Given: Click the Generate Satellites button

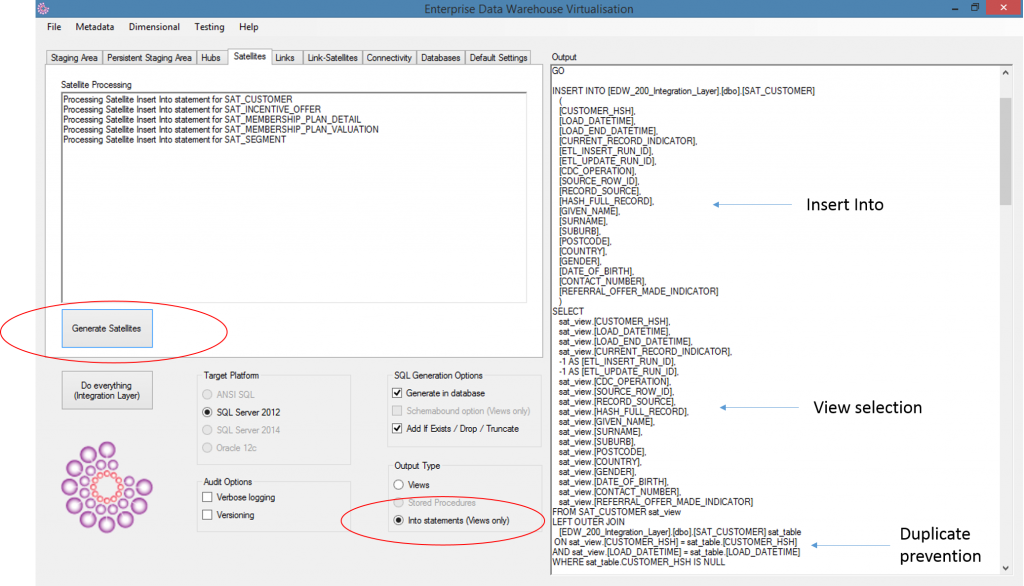Looking at the screenshot, I should (107, 329).
